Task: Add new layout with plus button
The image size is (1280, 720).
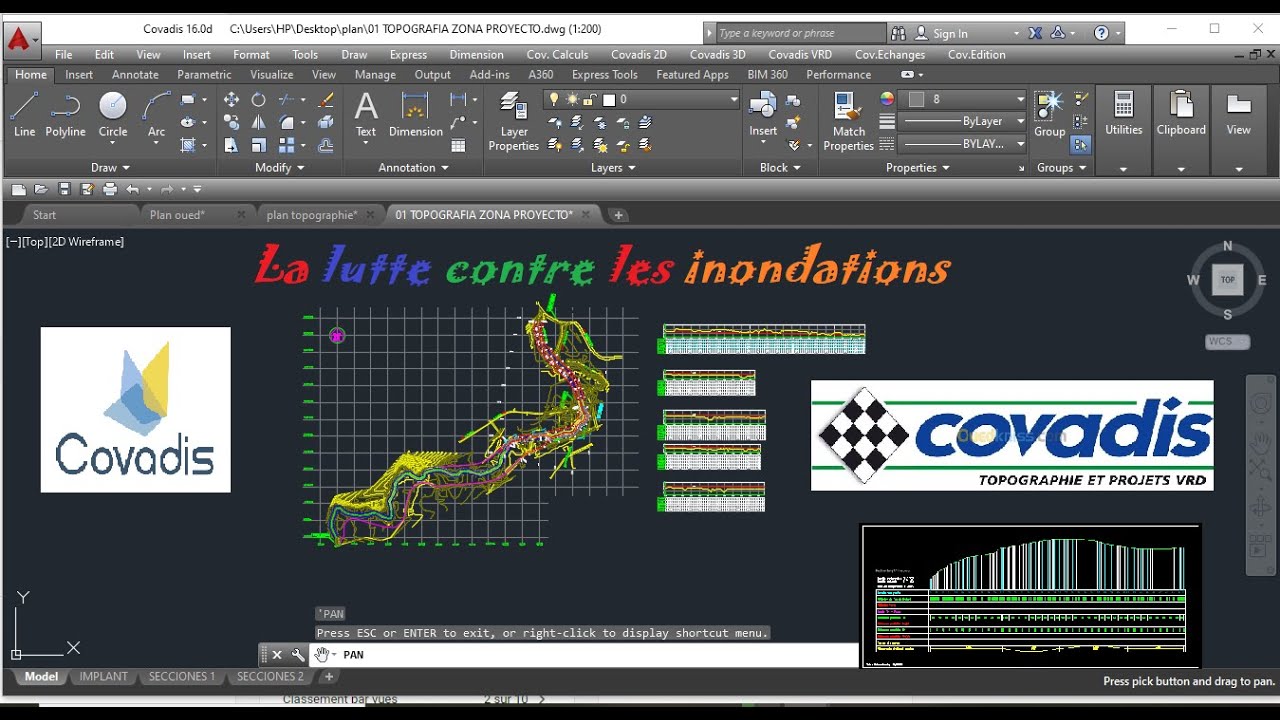Action: [328, 677]
